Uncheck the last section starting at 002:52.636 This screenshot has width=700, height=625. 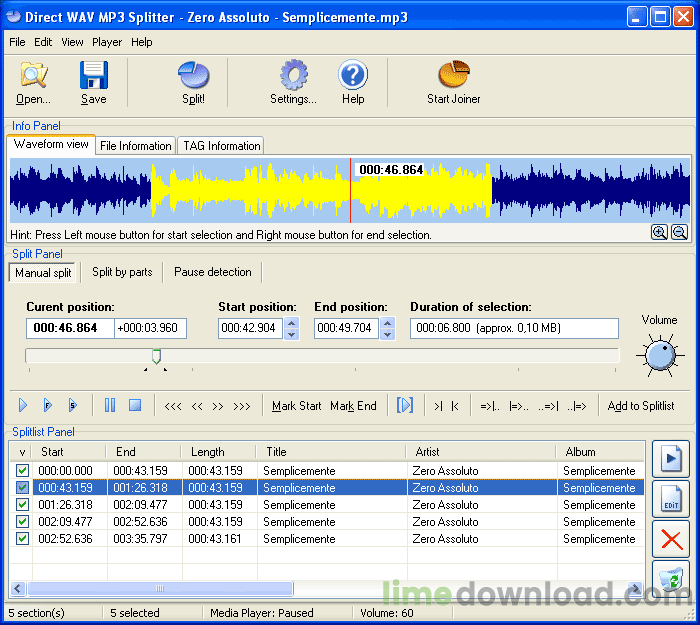click(x=22, y=539)
